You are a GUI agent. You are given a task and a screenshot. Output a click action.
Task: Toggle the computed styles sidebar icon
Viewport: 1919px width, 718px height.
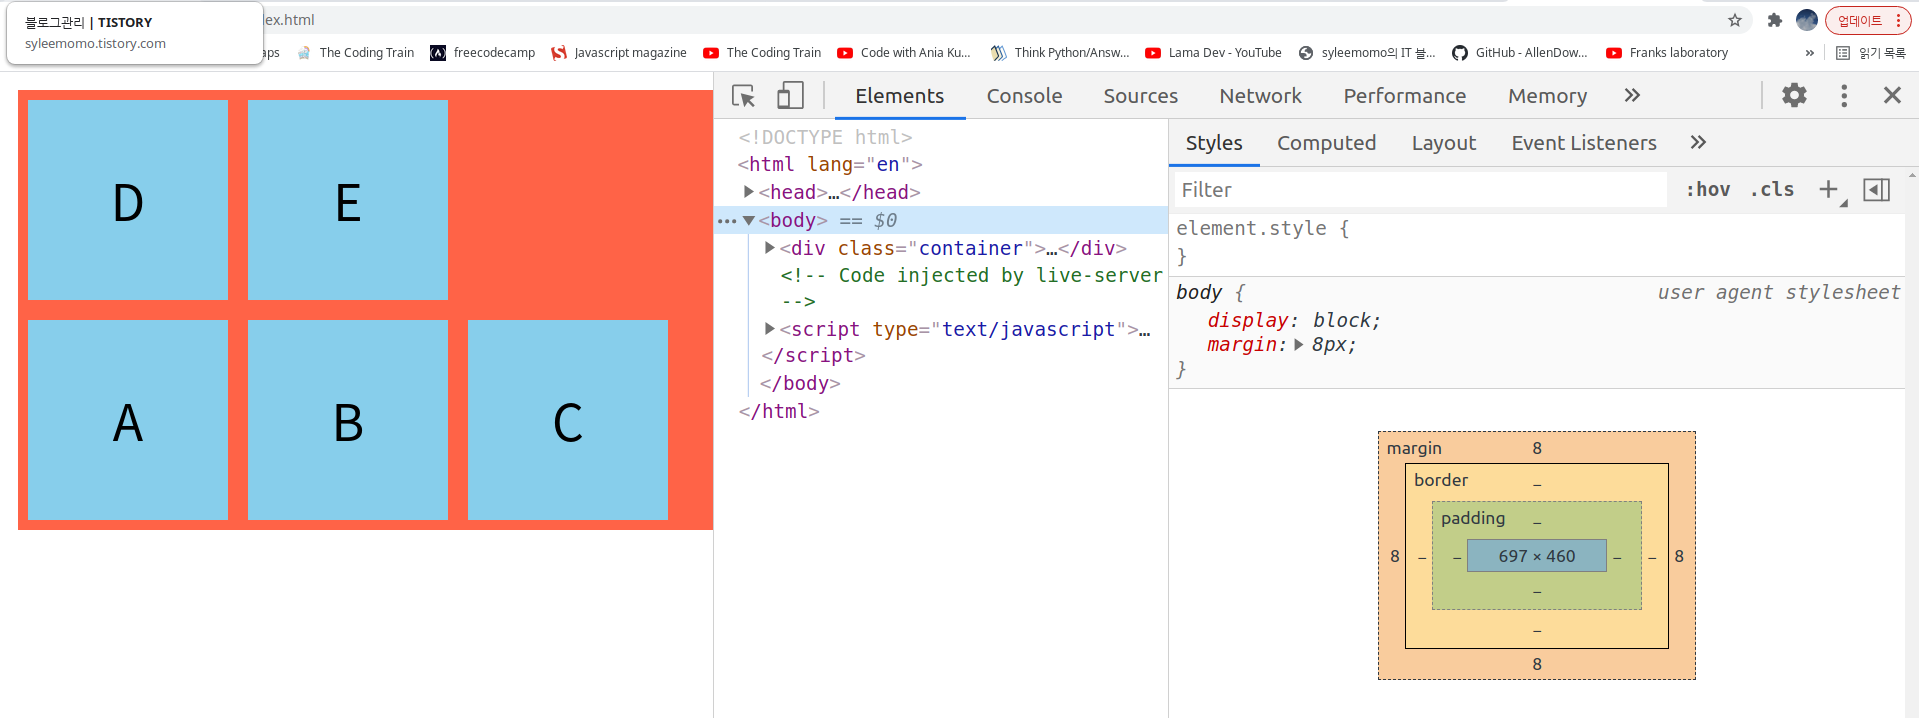[x=1877, y=189]
